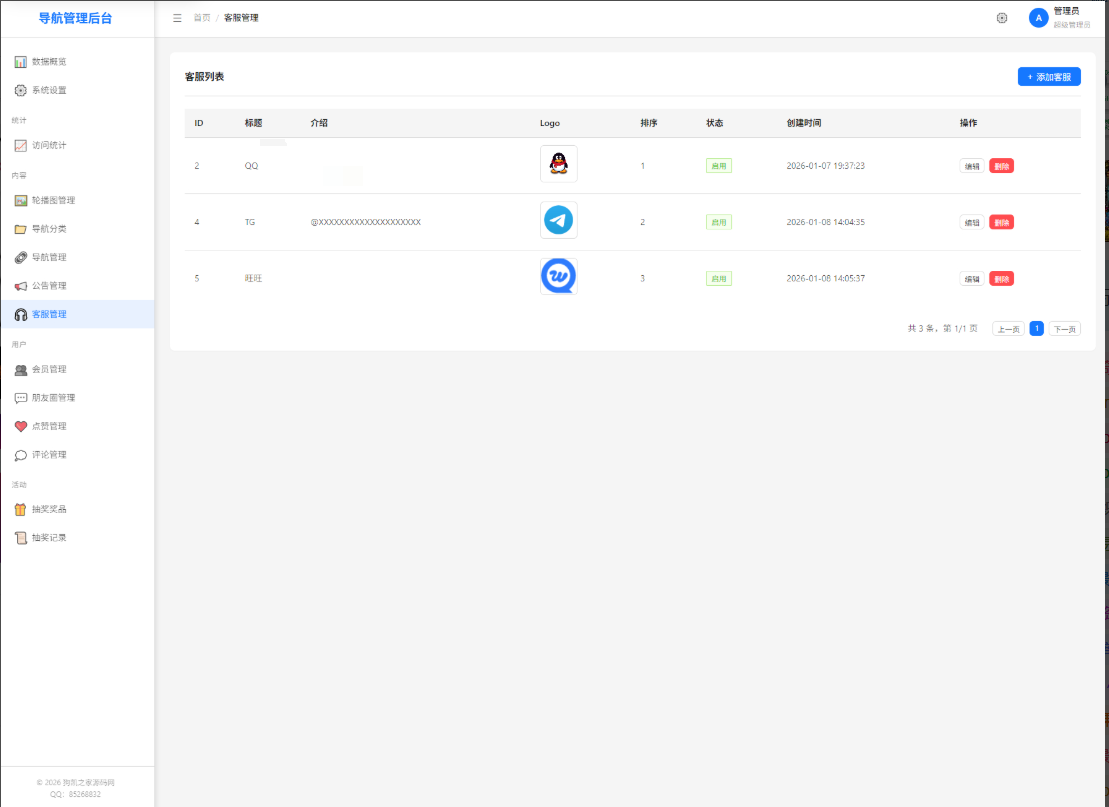
Task: Delete the TG customer service entry
Action: pyautogui.click(x=1001, y=222)
